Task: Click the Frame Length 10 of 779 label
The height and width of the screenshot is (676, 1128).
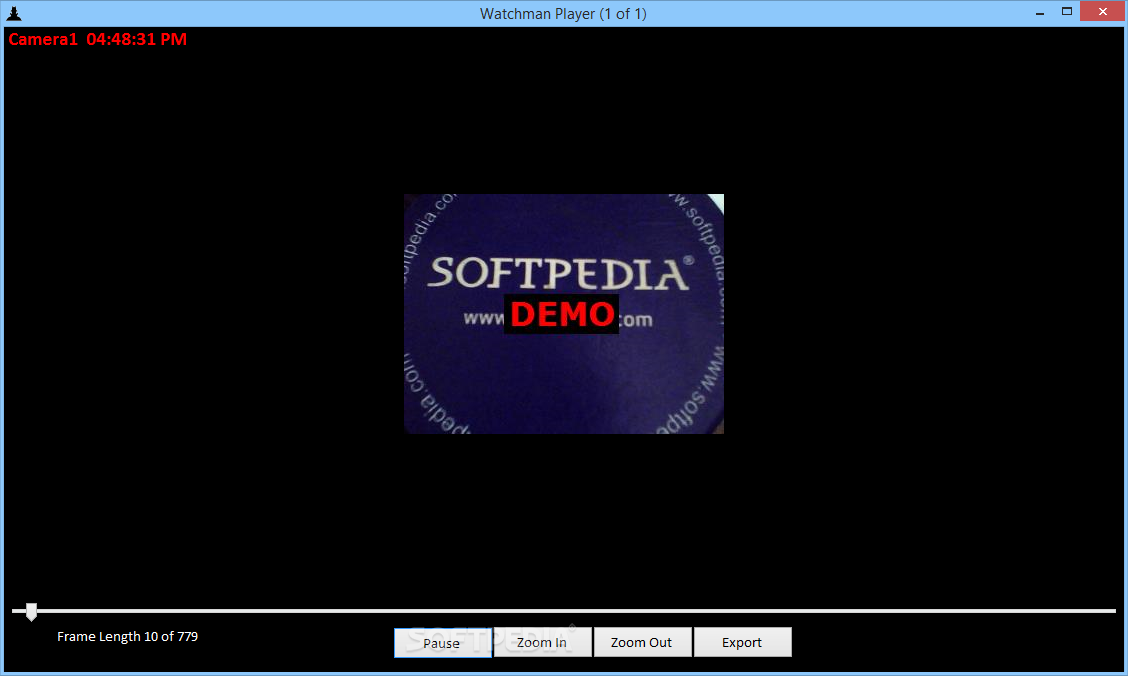Action: (x=127, y=636)
